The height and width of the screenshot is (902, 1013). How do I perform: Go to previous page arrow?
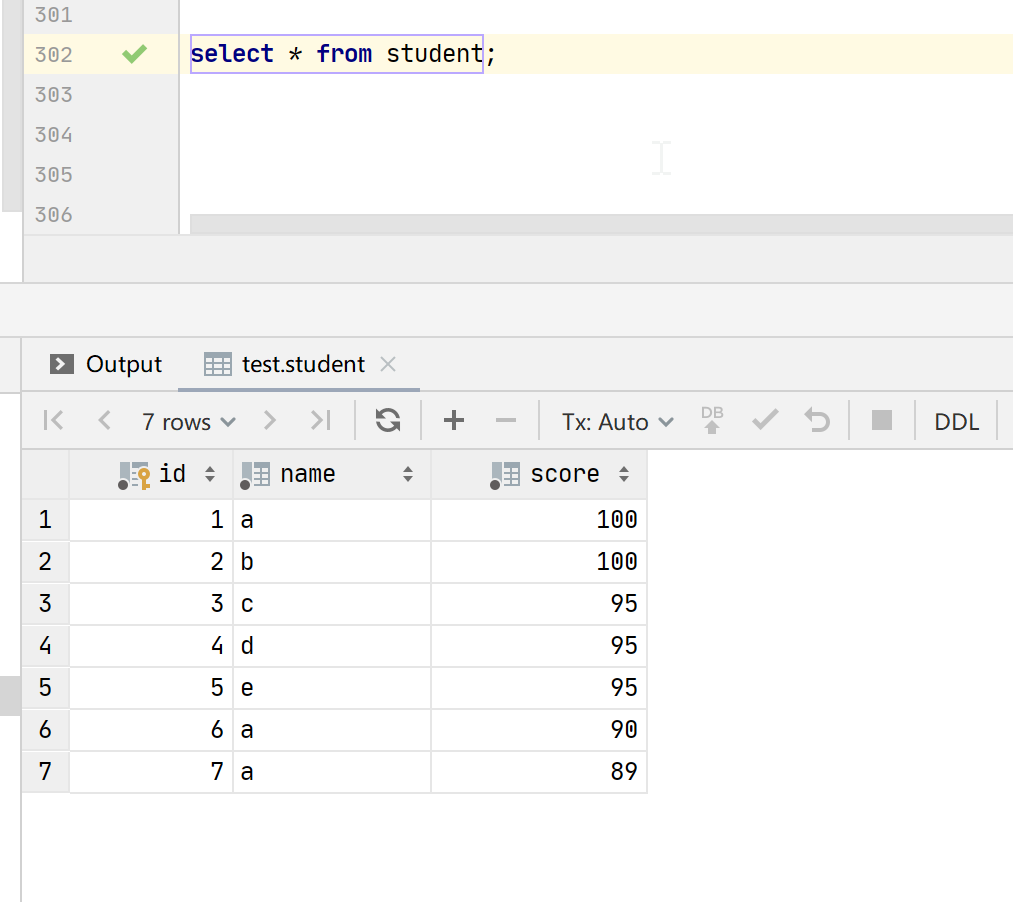(104, 421)
